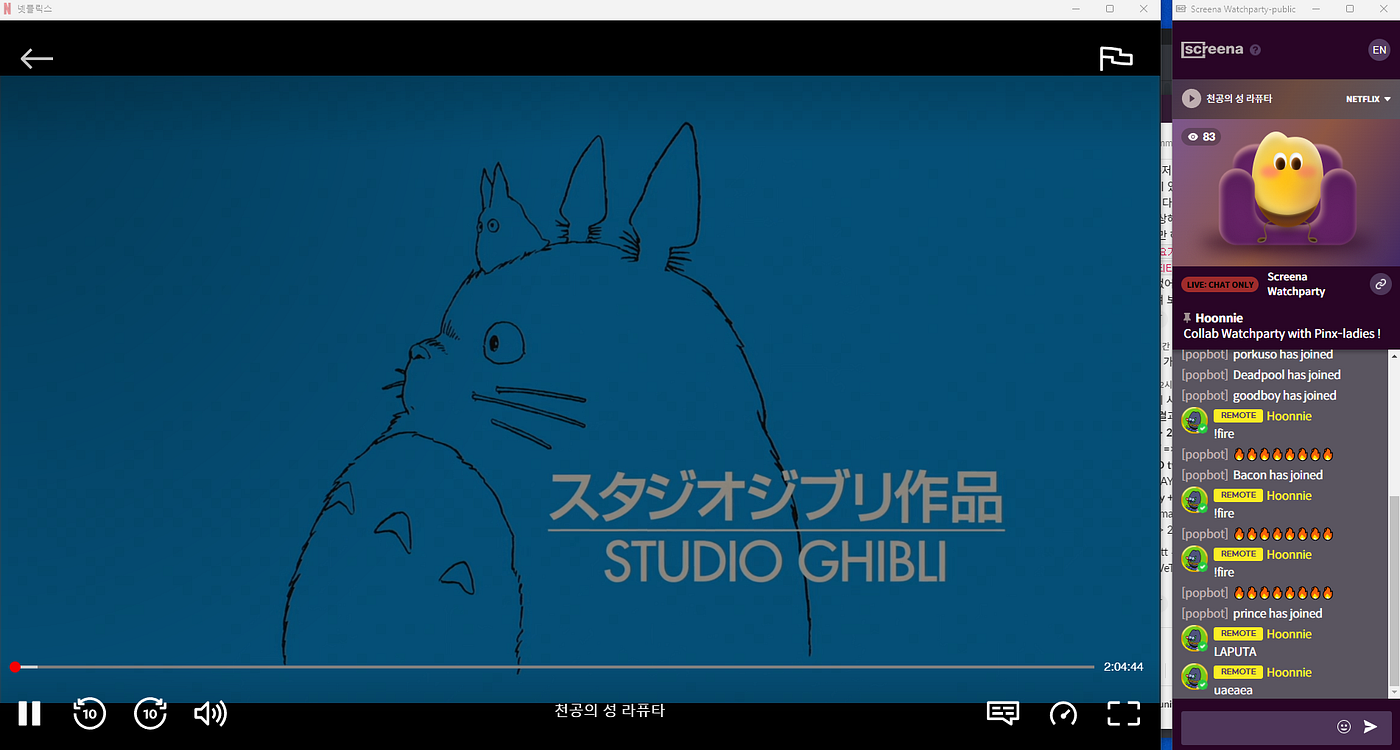The width and height of the screenshot is (1400, 750).
Task: Click the chat scrollbar thumb
Action: click(1396, 591)
